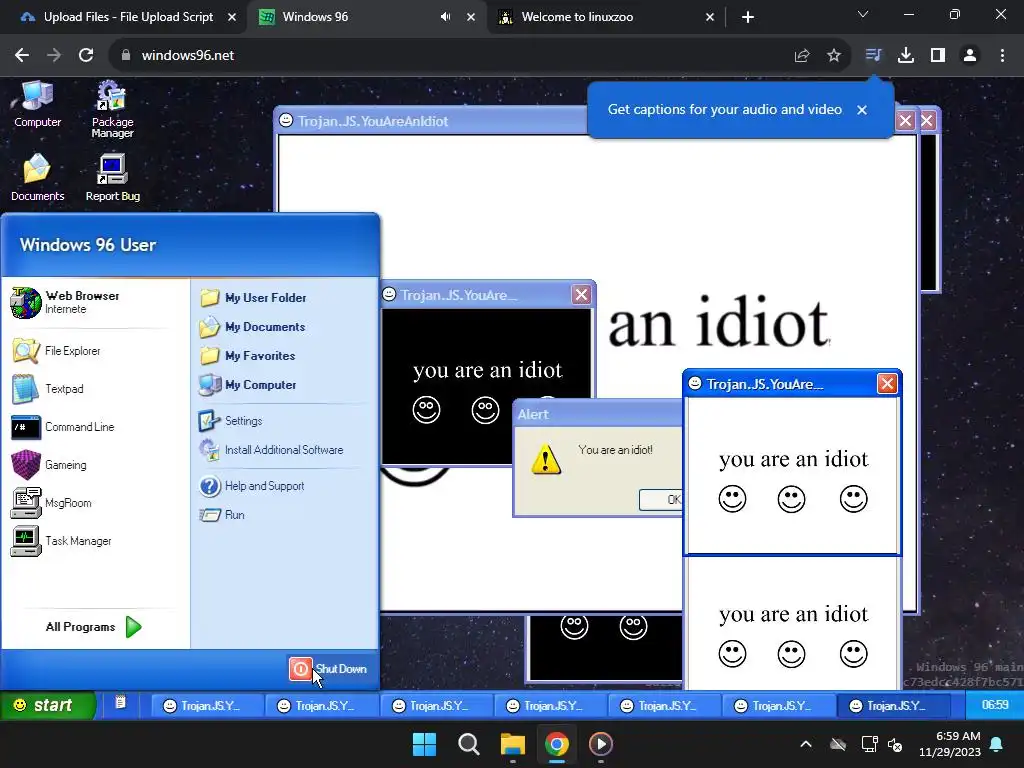Screen dimensions: 1024x768
Task: Open Chrome three-dot menu
Action: point(1002,56)
